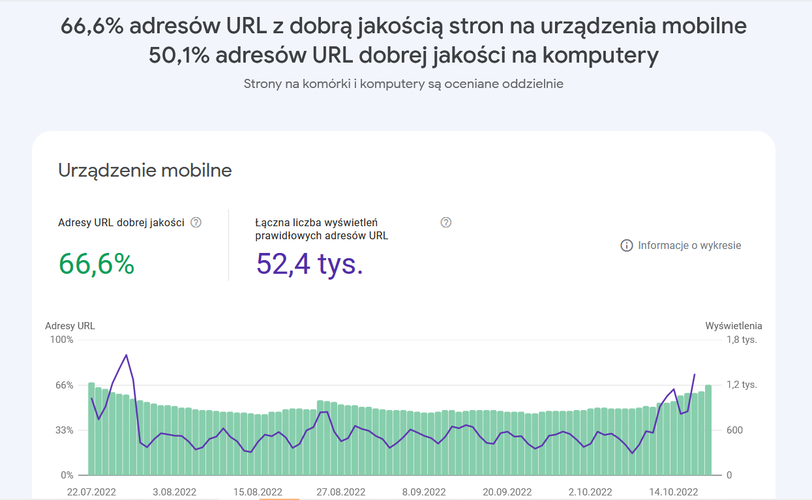Select the 8.09.2022 date axis label
The width and height of the screenshot is (812, 500).
coord(427,492)
